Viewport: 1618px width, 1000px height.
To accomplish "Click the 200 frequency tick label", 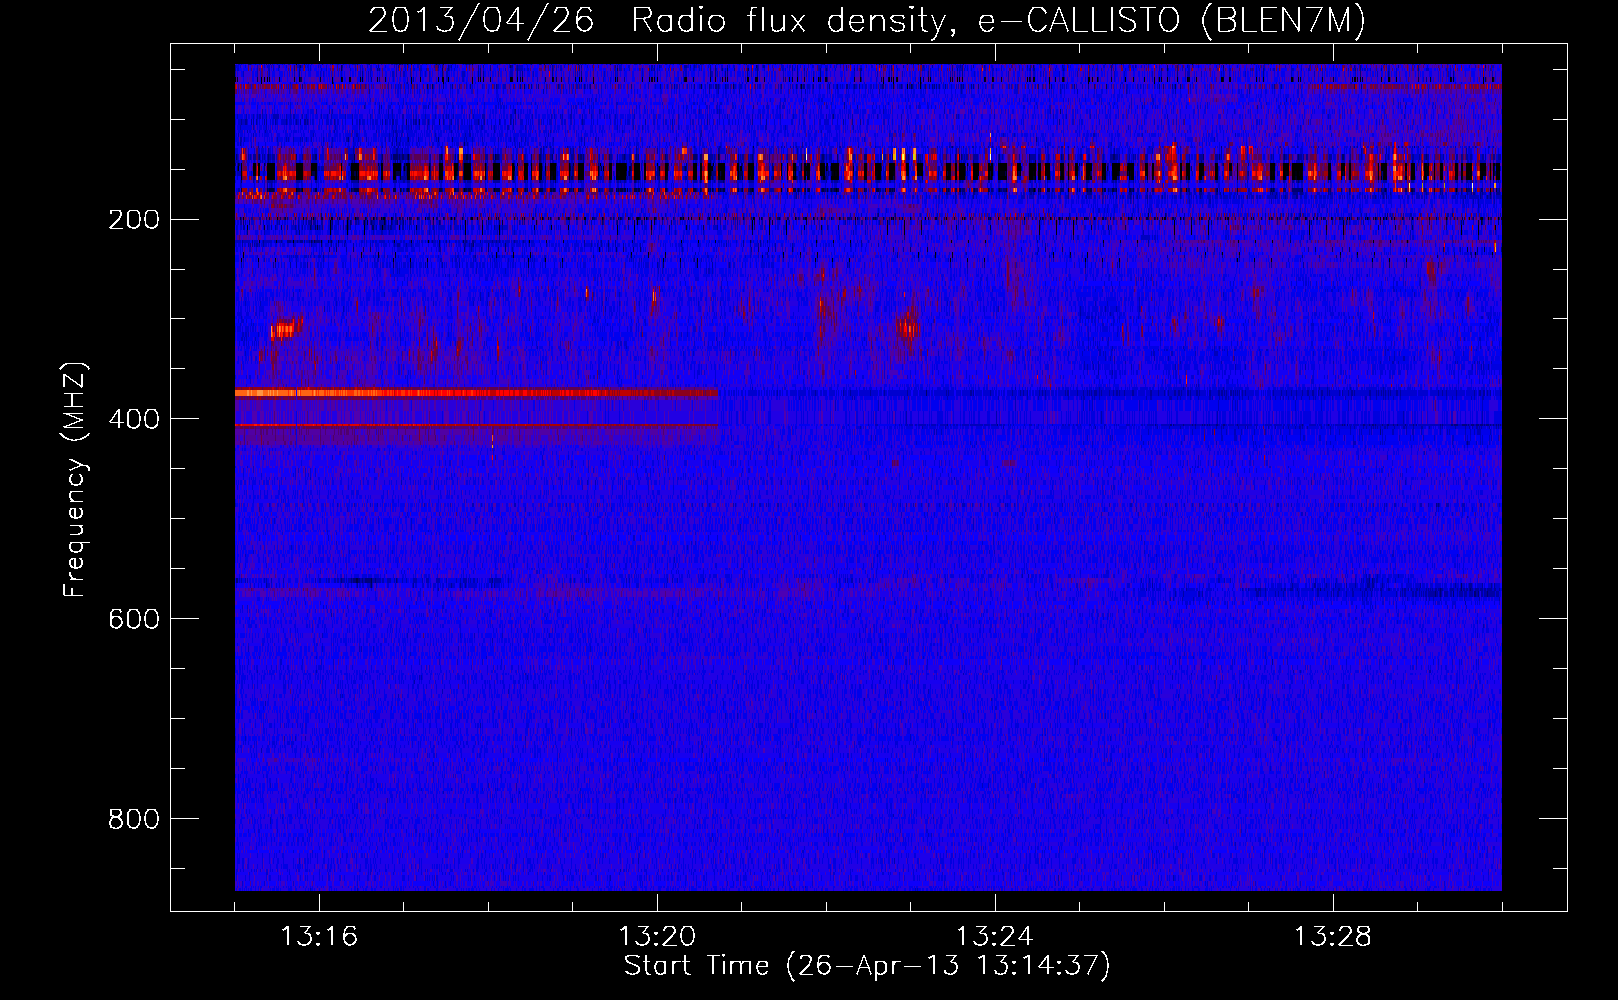I will click(x=134, y=220).
